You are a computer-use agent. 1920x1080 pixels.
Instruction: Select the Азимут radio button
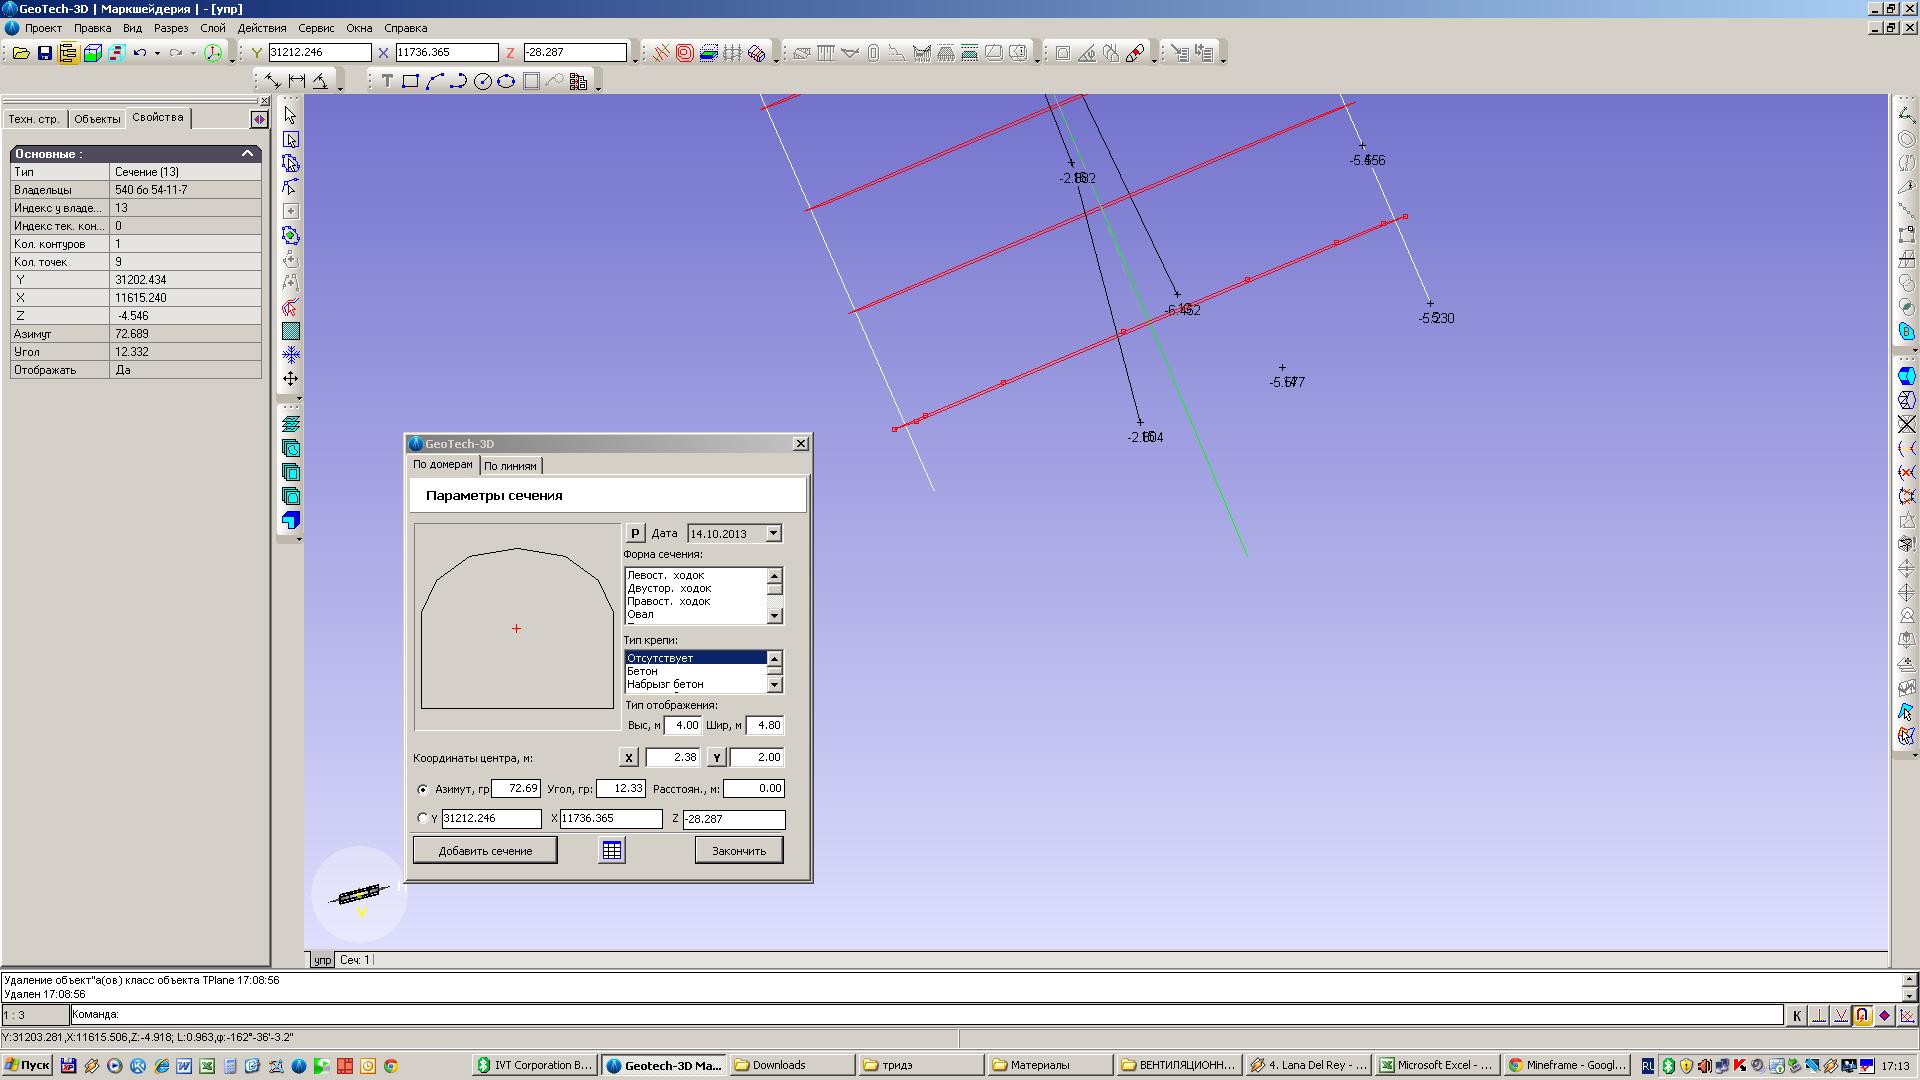coord(422,789)
